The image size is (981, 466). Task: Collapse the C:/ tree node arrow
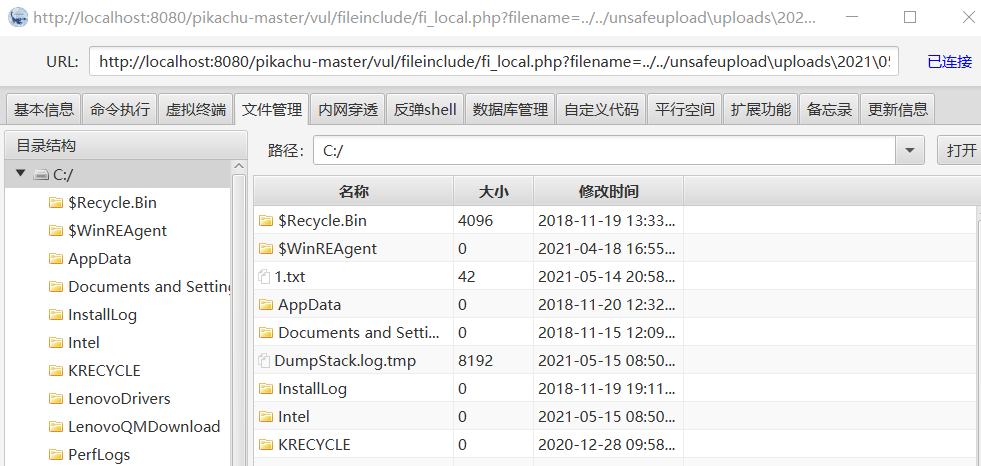(21, 174)
